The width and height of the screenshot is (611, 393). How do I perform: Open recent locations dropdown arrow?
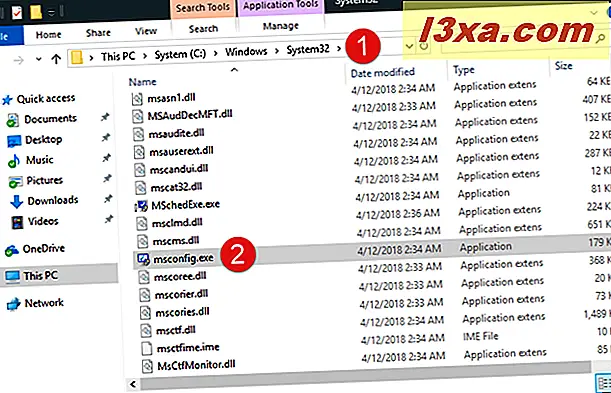[38, 60]
